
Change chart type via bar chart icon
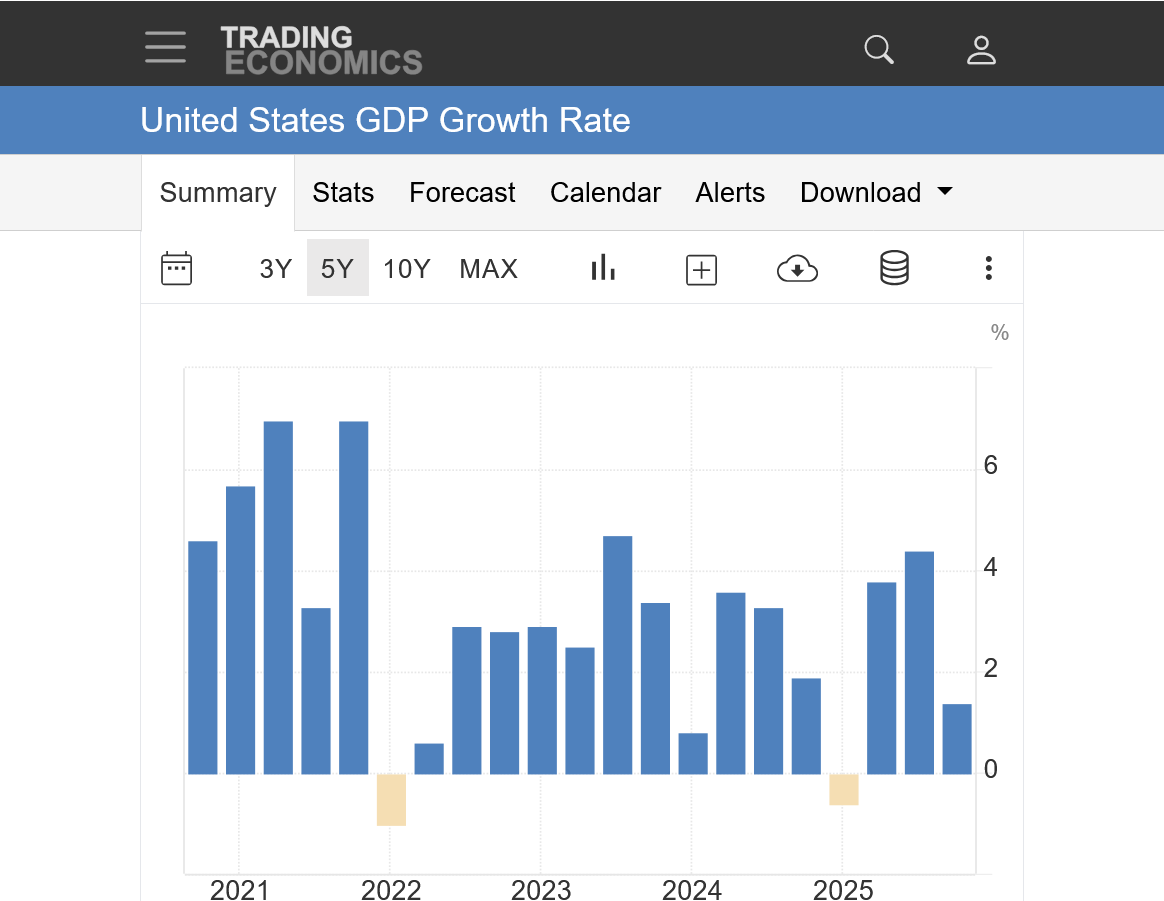(x=603, y=267)
